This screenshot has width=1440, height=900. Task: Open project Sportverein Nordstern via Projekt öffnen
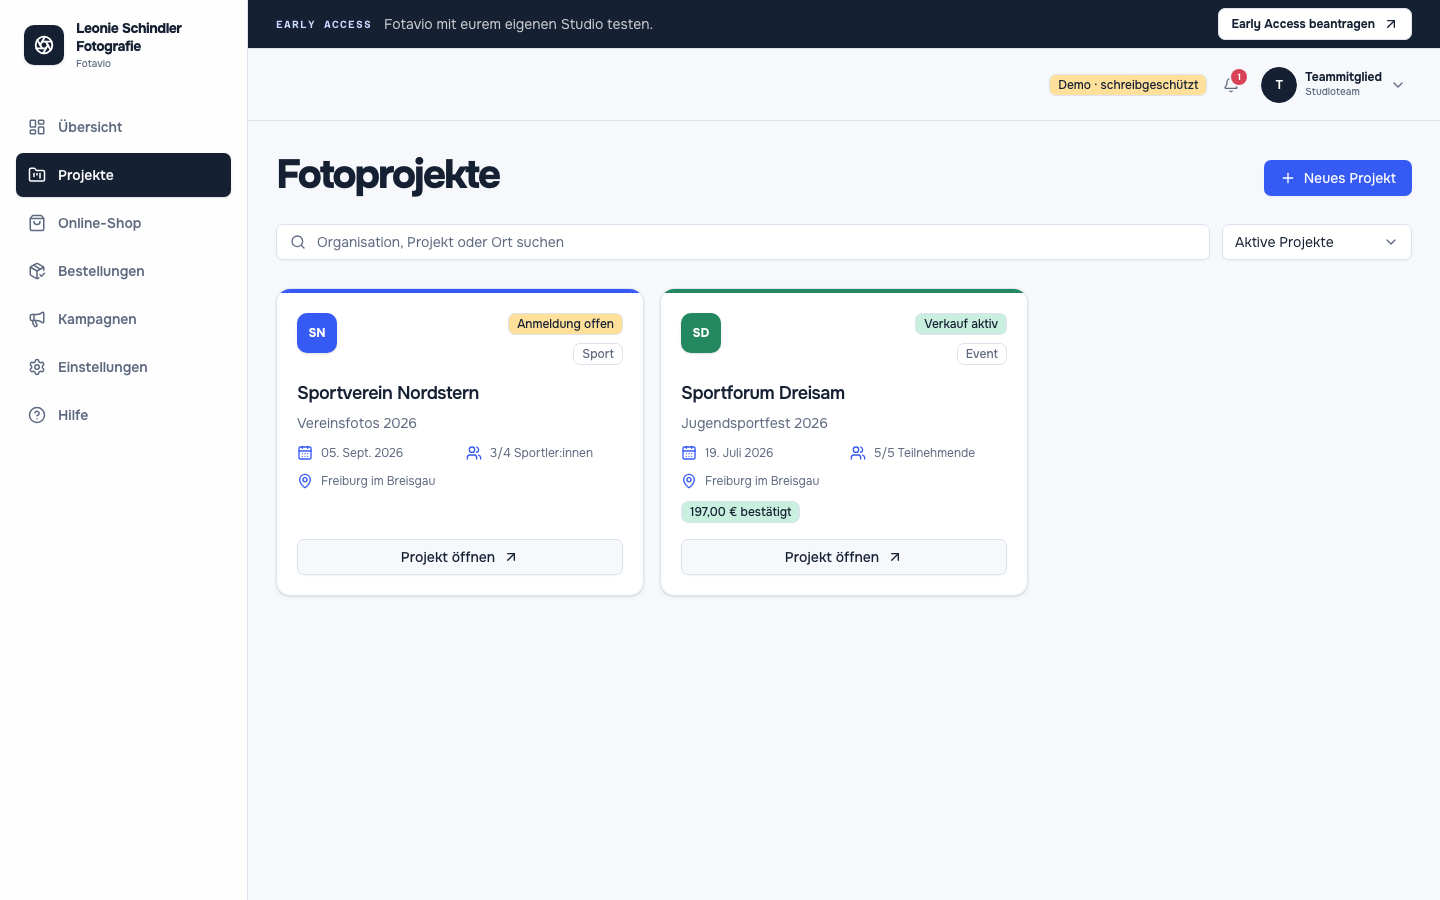[x=460, y=557]
